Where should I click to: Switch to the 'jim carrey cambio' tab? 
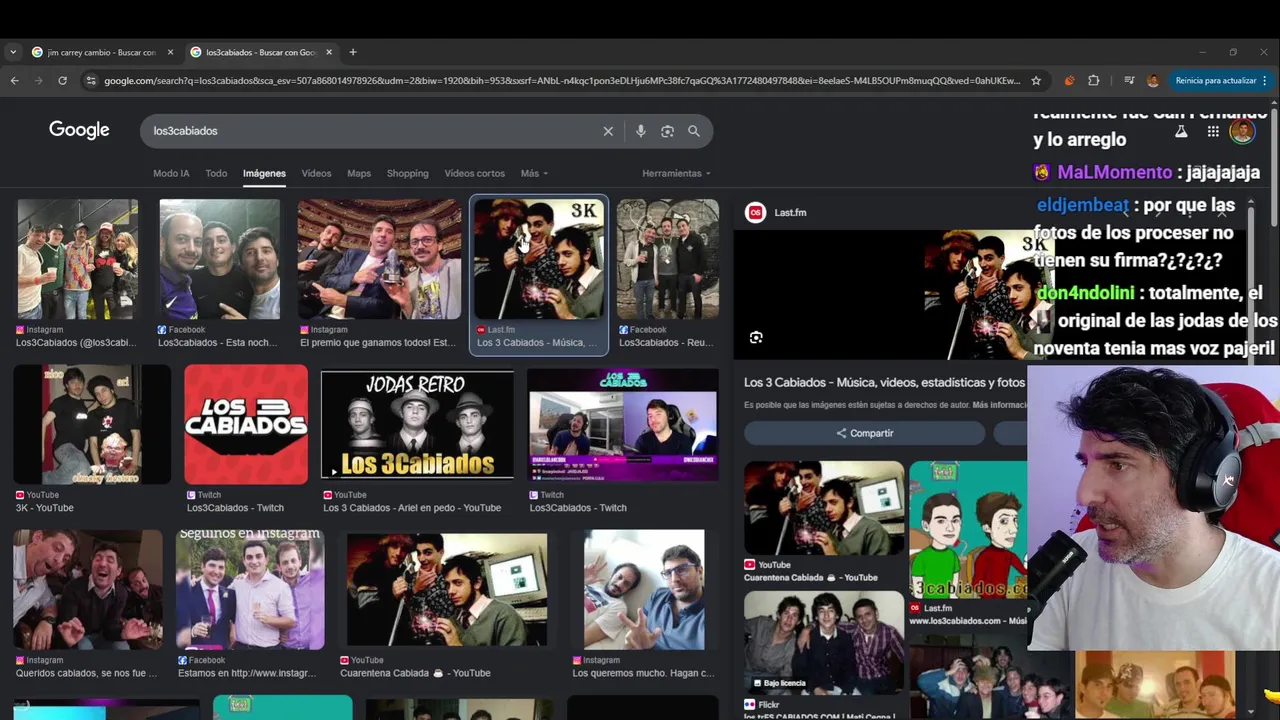click(102, 52)
